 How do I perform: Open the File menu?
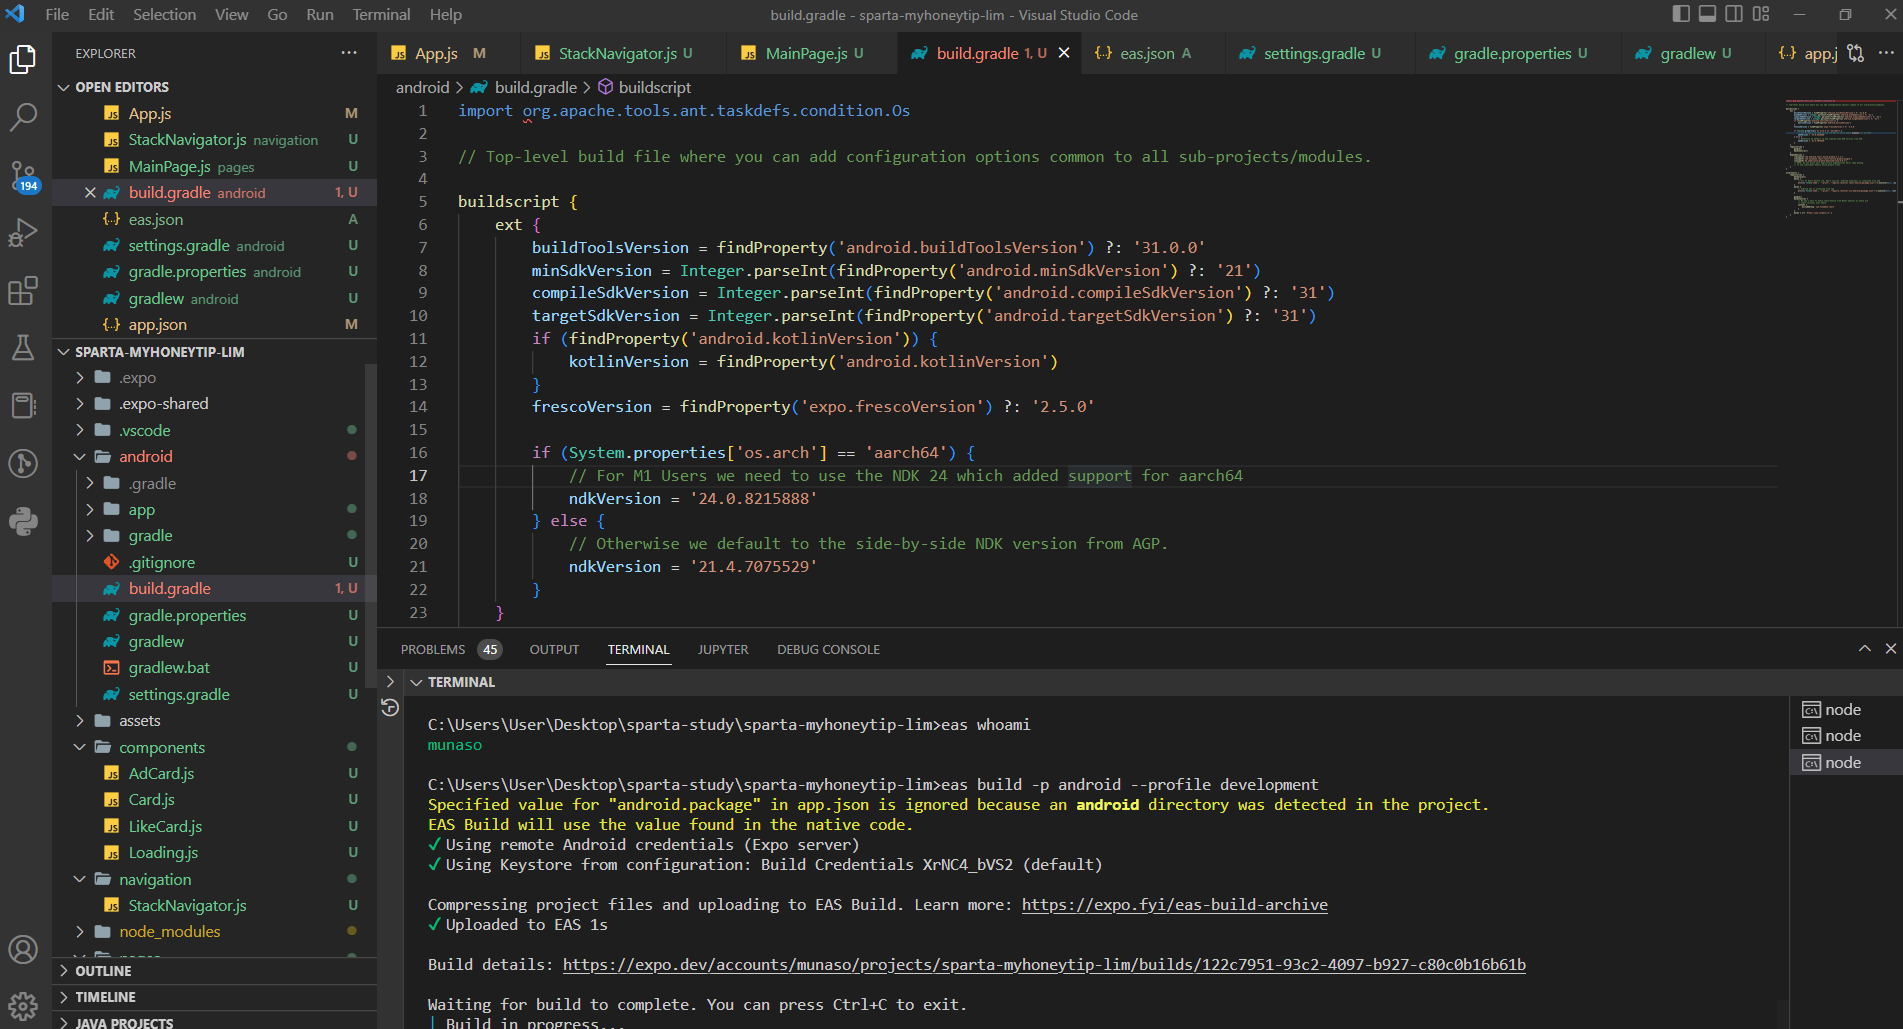click(x=57, y=14)
